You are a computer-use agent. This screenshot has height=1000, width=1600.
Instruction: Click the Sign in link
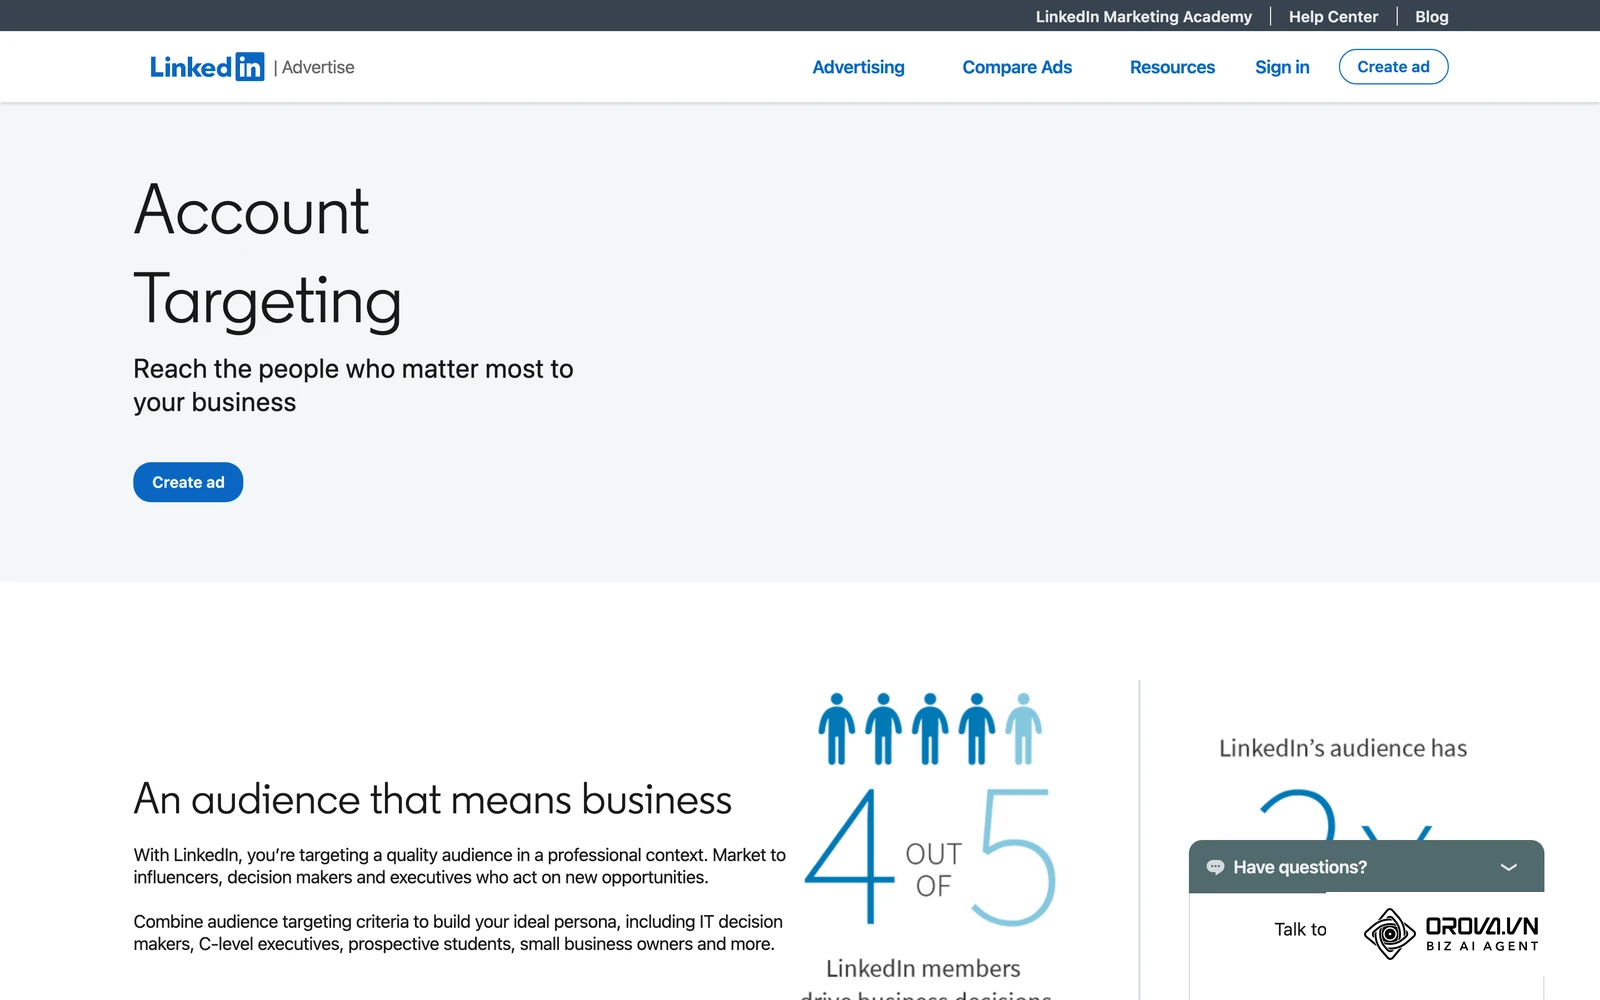point(1282,67)
